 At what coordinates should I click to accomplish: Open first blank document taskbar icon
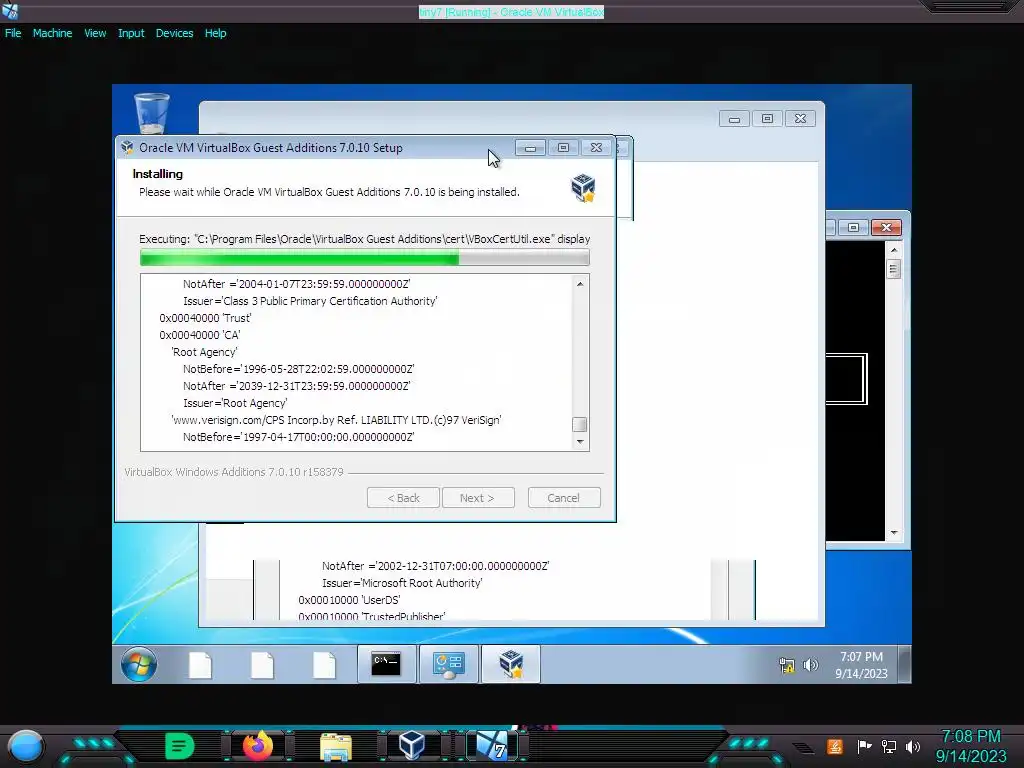pyautogui.click(x=200, y=665)
